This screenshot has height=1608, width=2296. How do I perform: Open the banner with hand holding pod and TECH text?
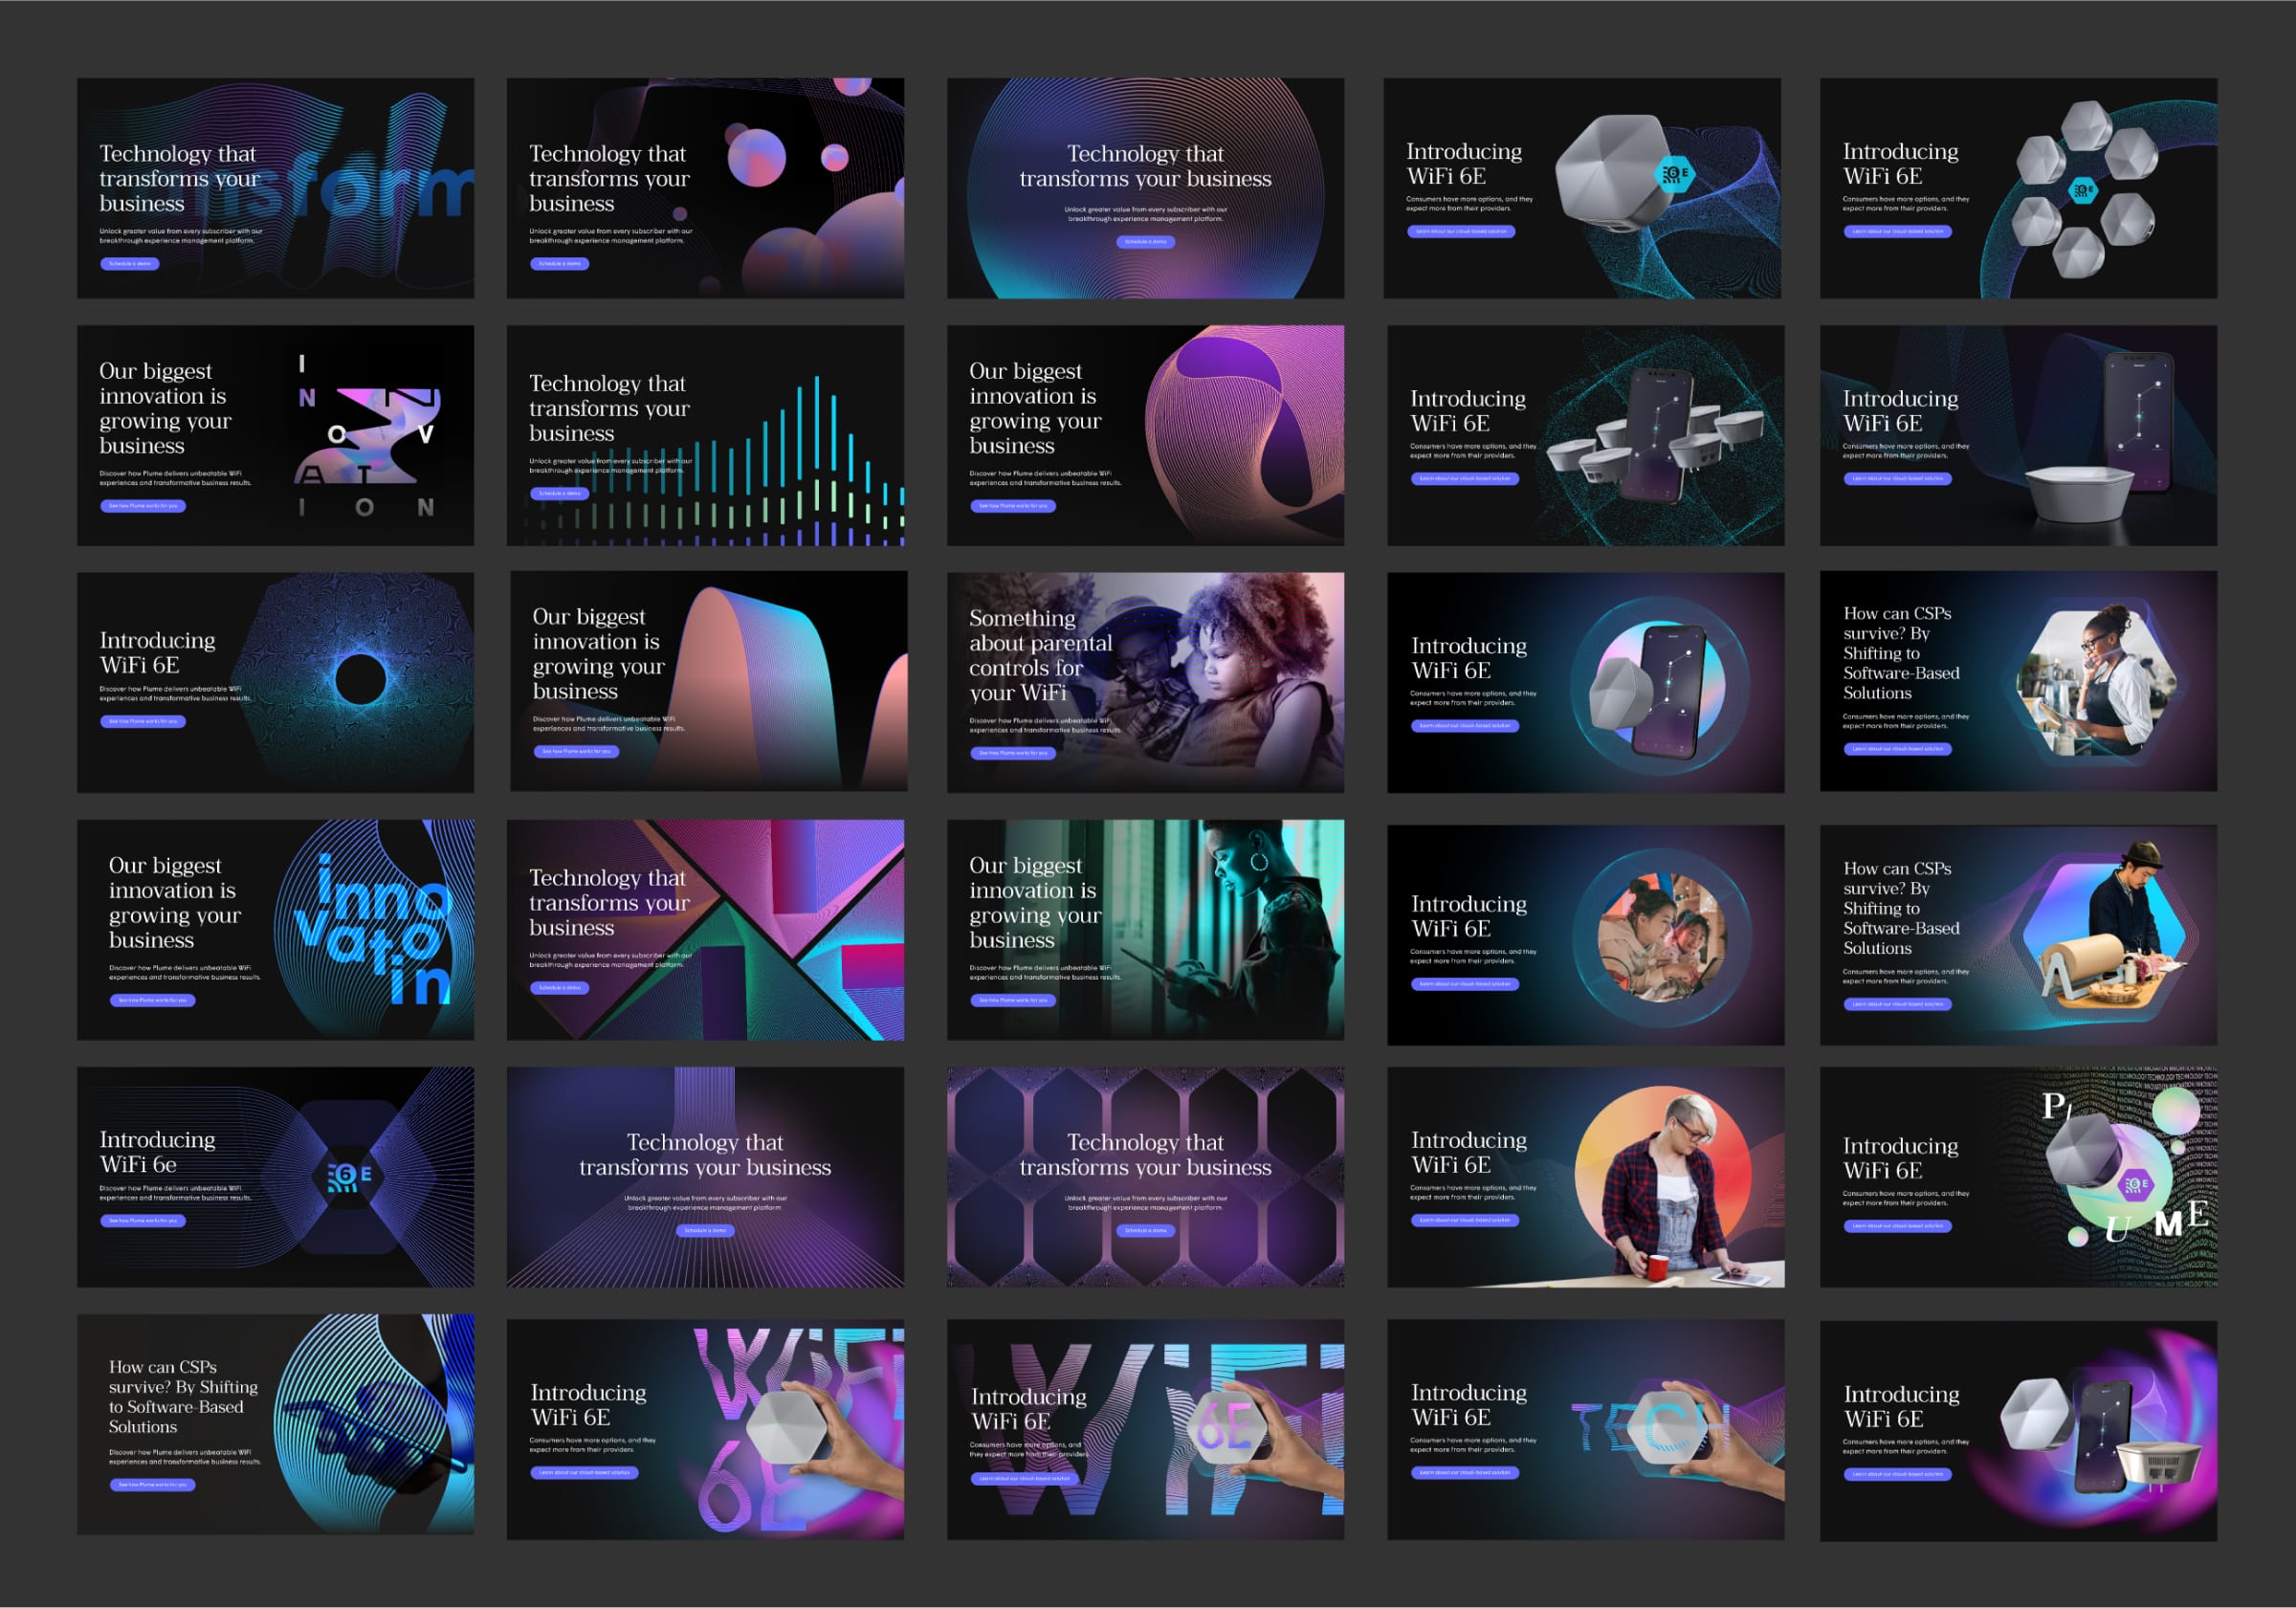pos(1585,1430)
